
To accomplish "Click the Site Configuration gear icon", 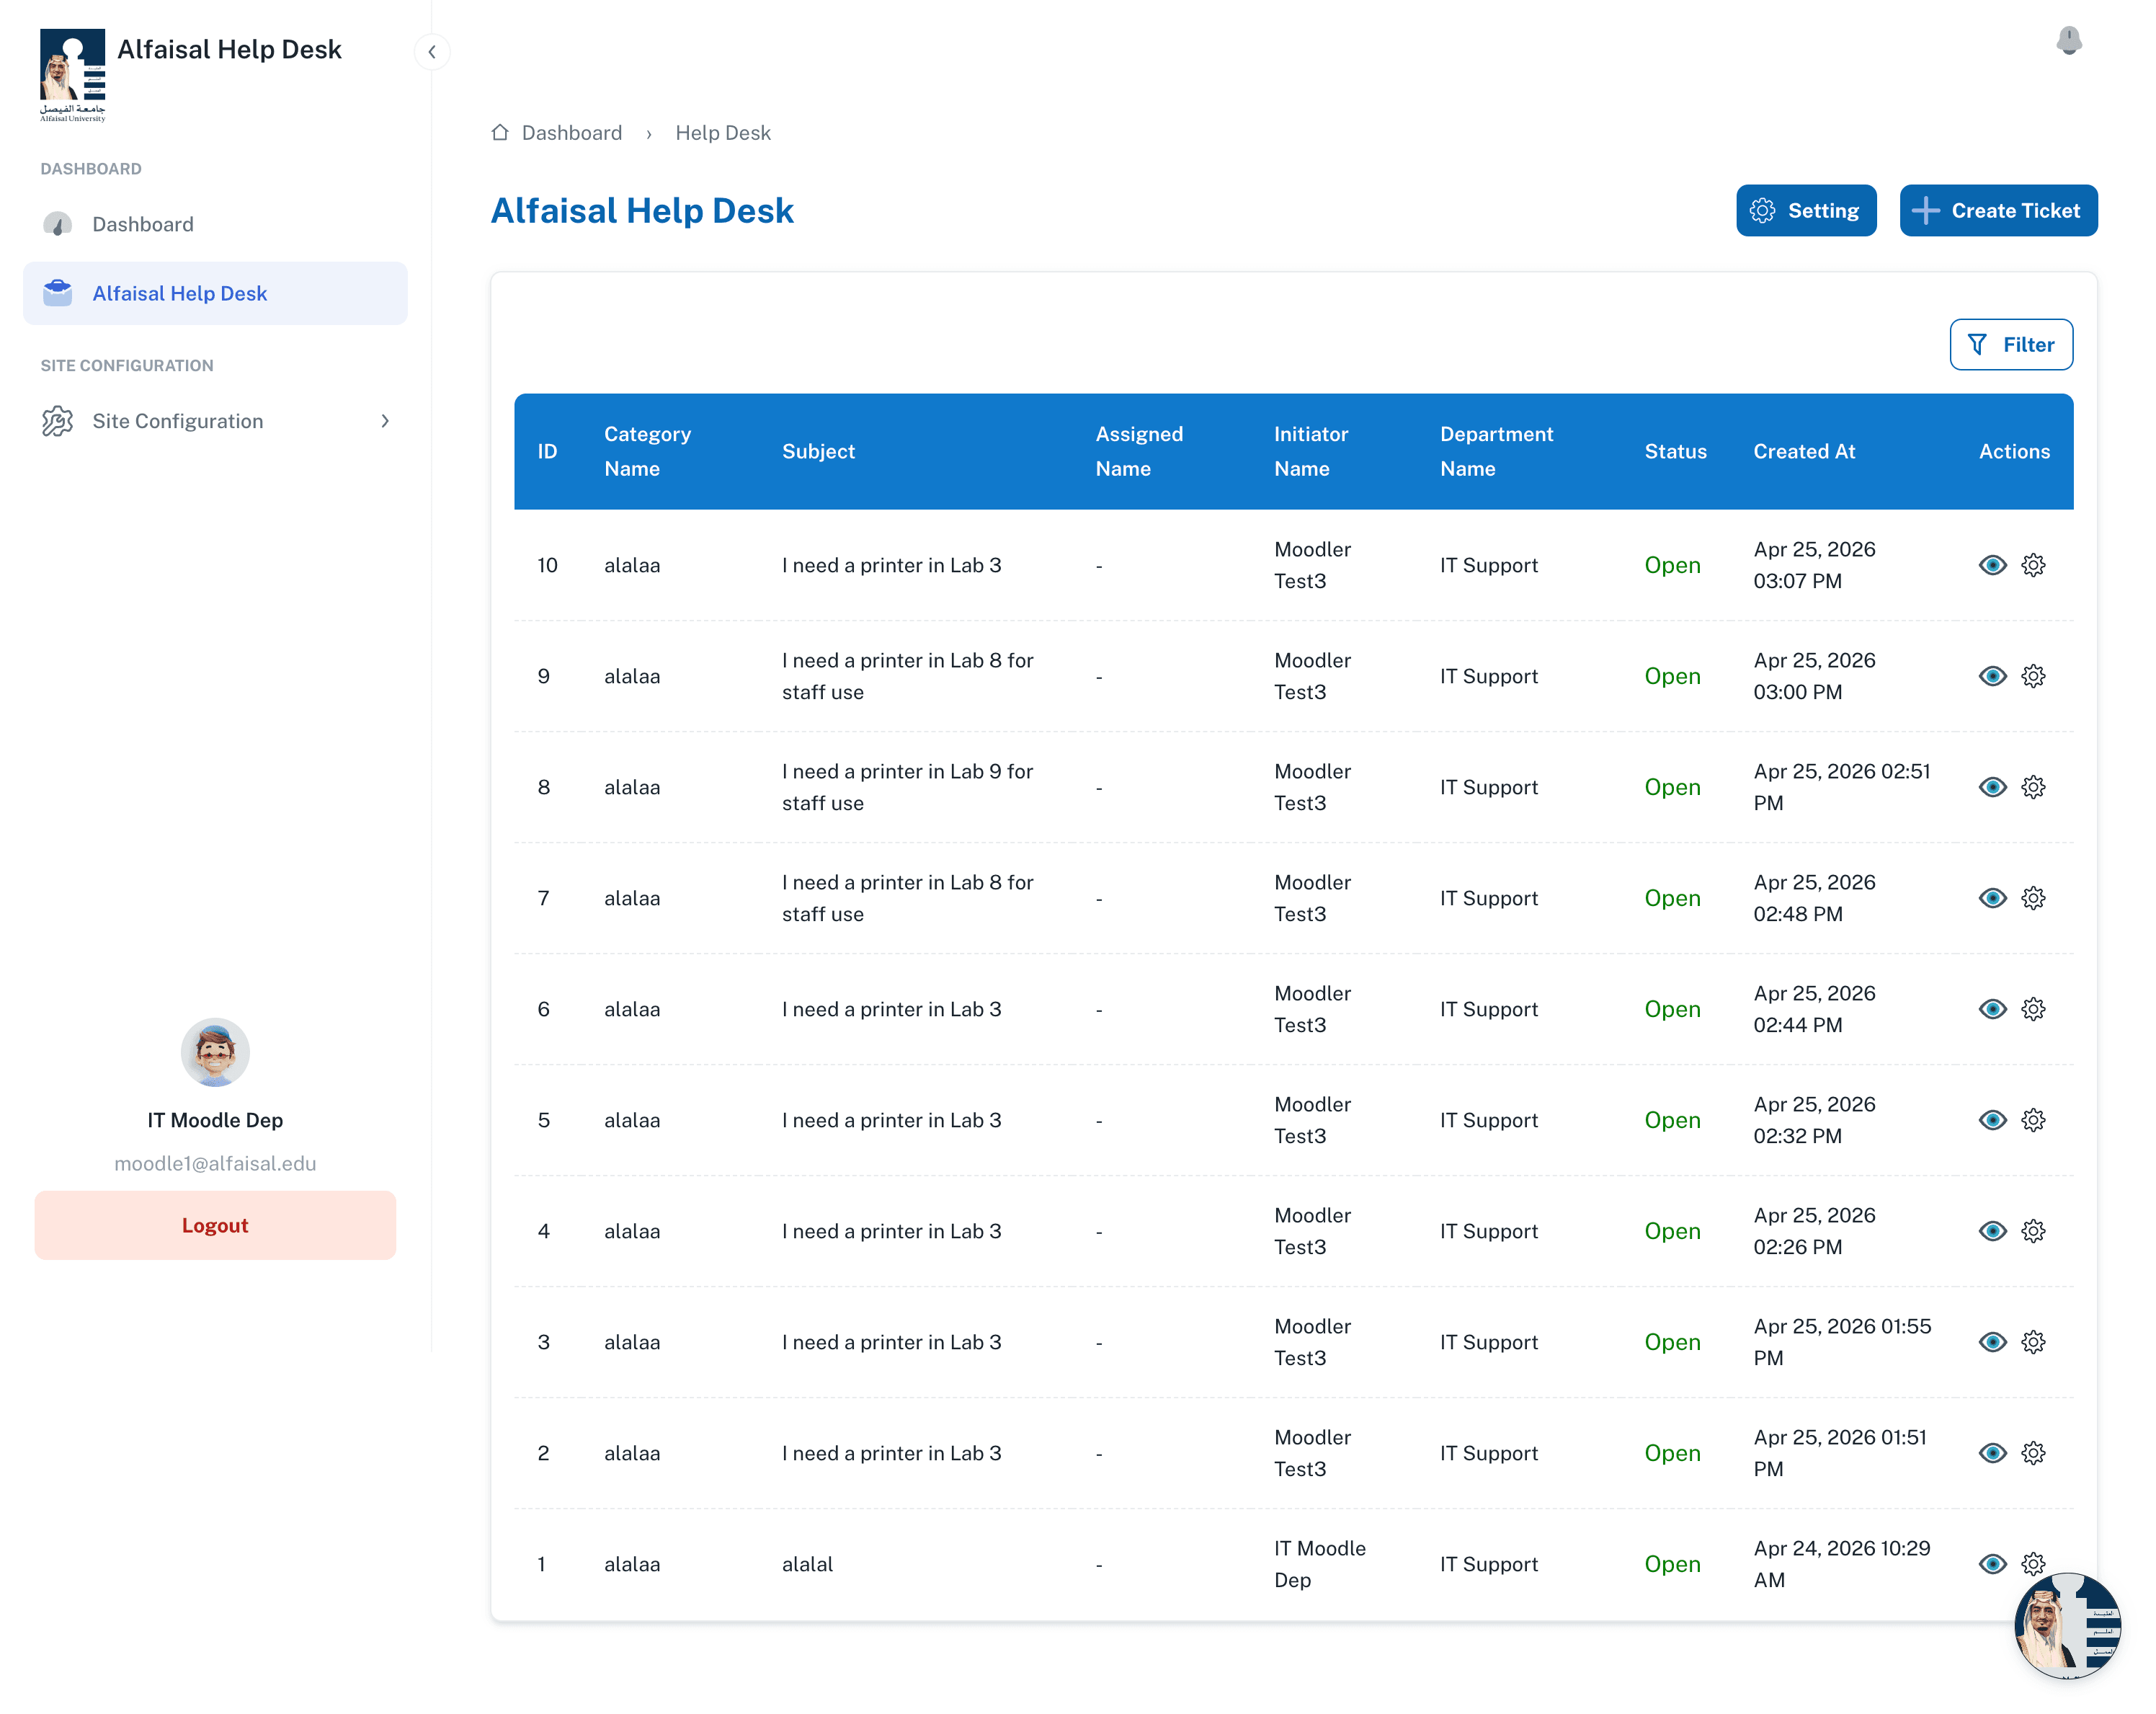I will (x=58, y=421).
